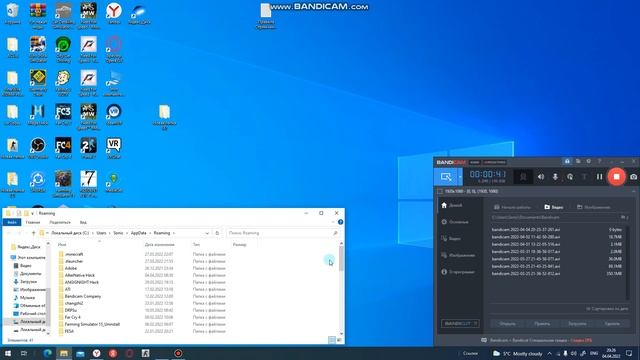Viewport: 640px width, 360px height.
Task: Select Bandicam file sized 150.1MB
Action: tap(557, 273)
